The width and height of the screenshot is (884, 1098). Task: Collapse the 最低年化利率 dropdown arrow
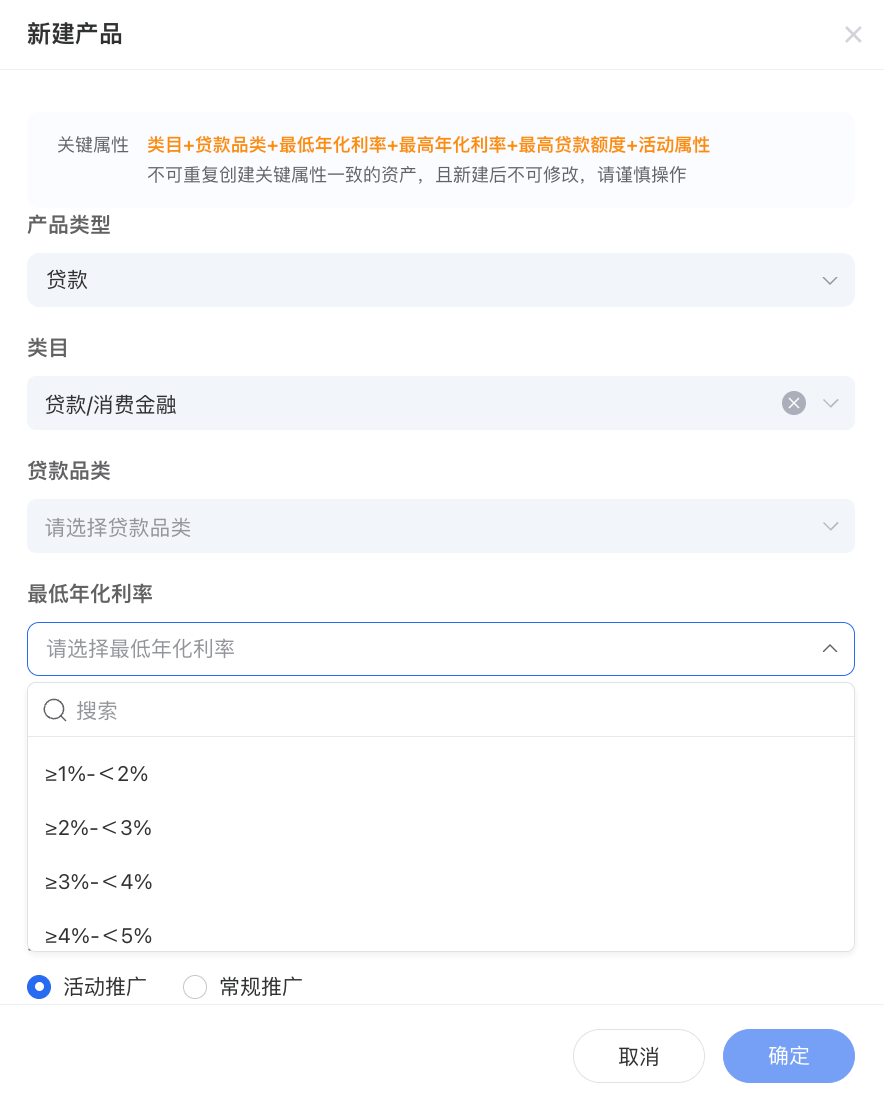(829, 649)
